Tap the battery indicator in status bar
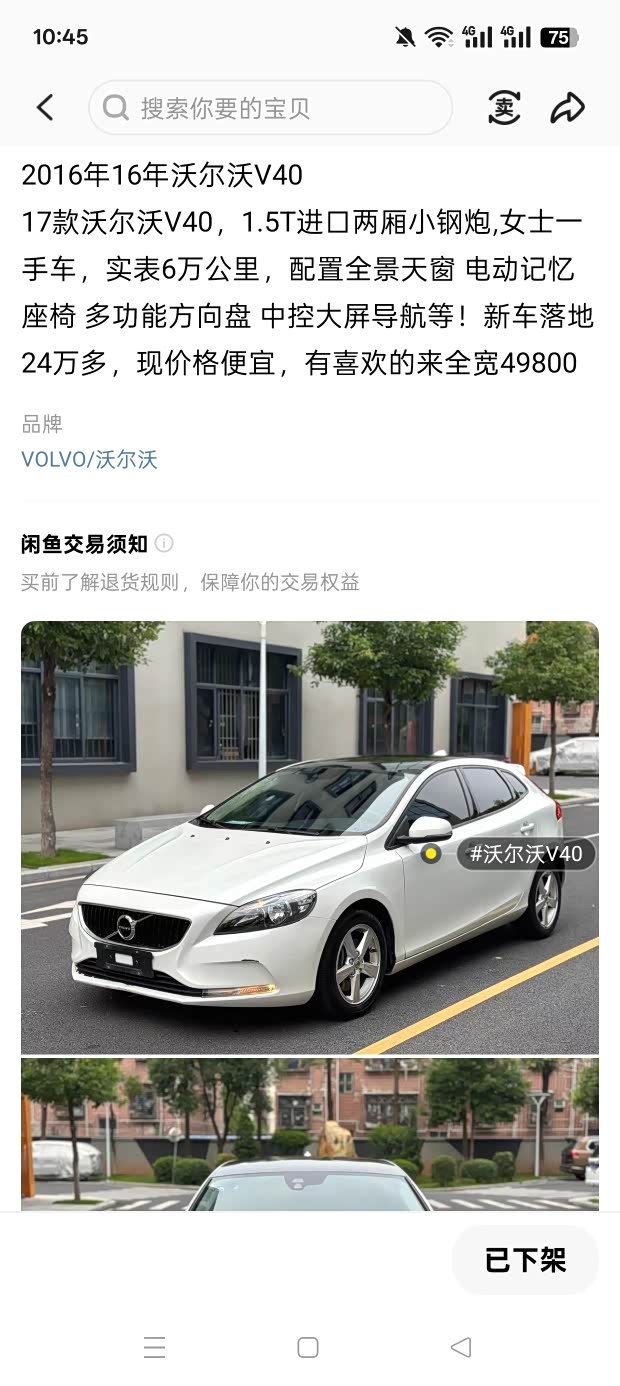Viewport: 620px width, 1386px height. 559,37
